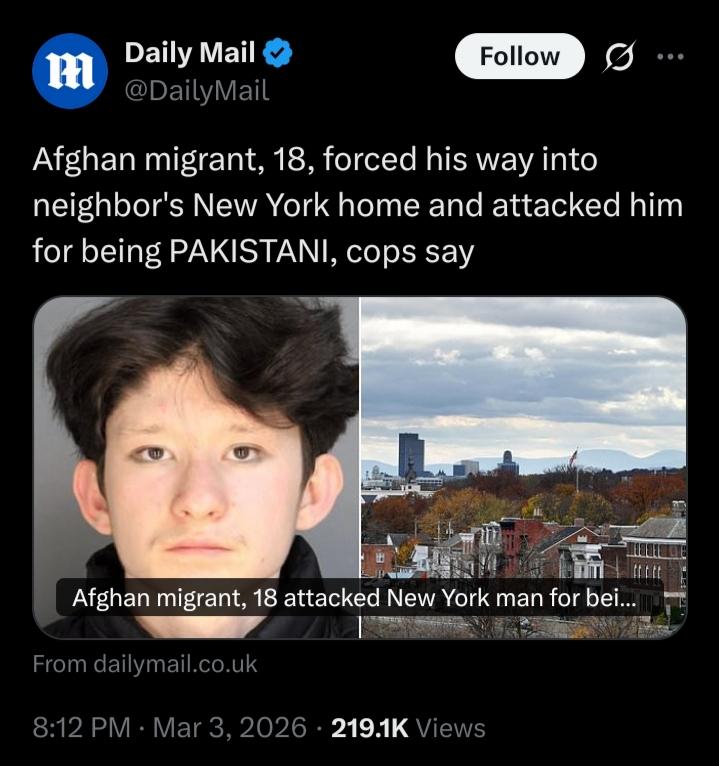The height and width of the screenshot is (766, 719).
Task: Click the tweet text about Afghan migrant
Action: click(x=358, y=205)
